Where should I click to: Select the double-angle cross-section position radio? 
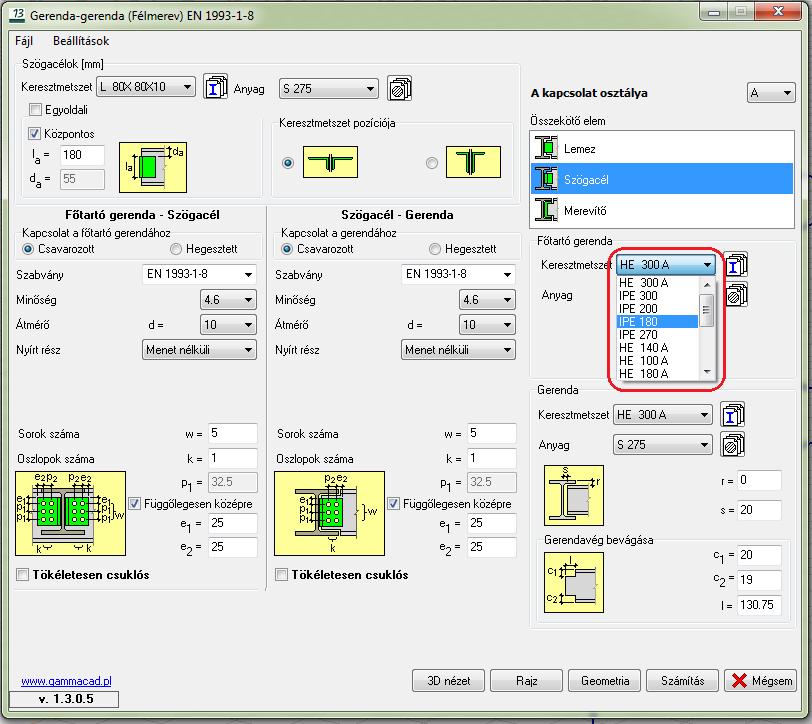288,163
